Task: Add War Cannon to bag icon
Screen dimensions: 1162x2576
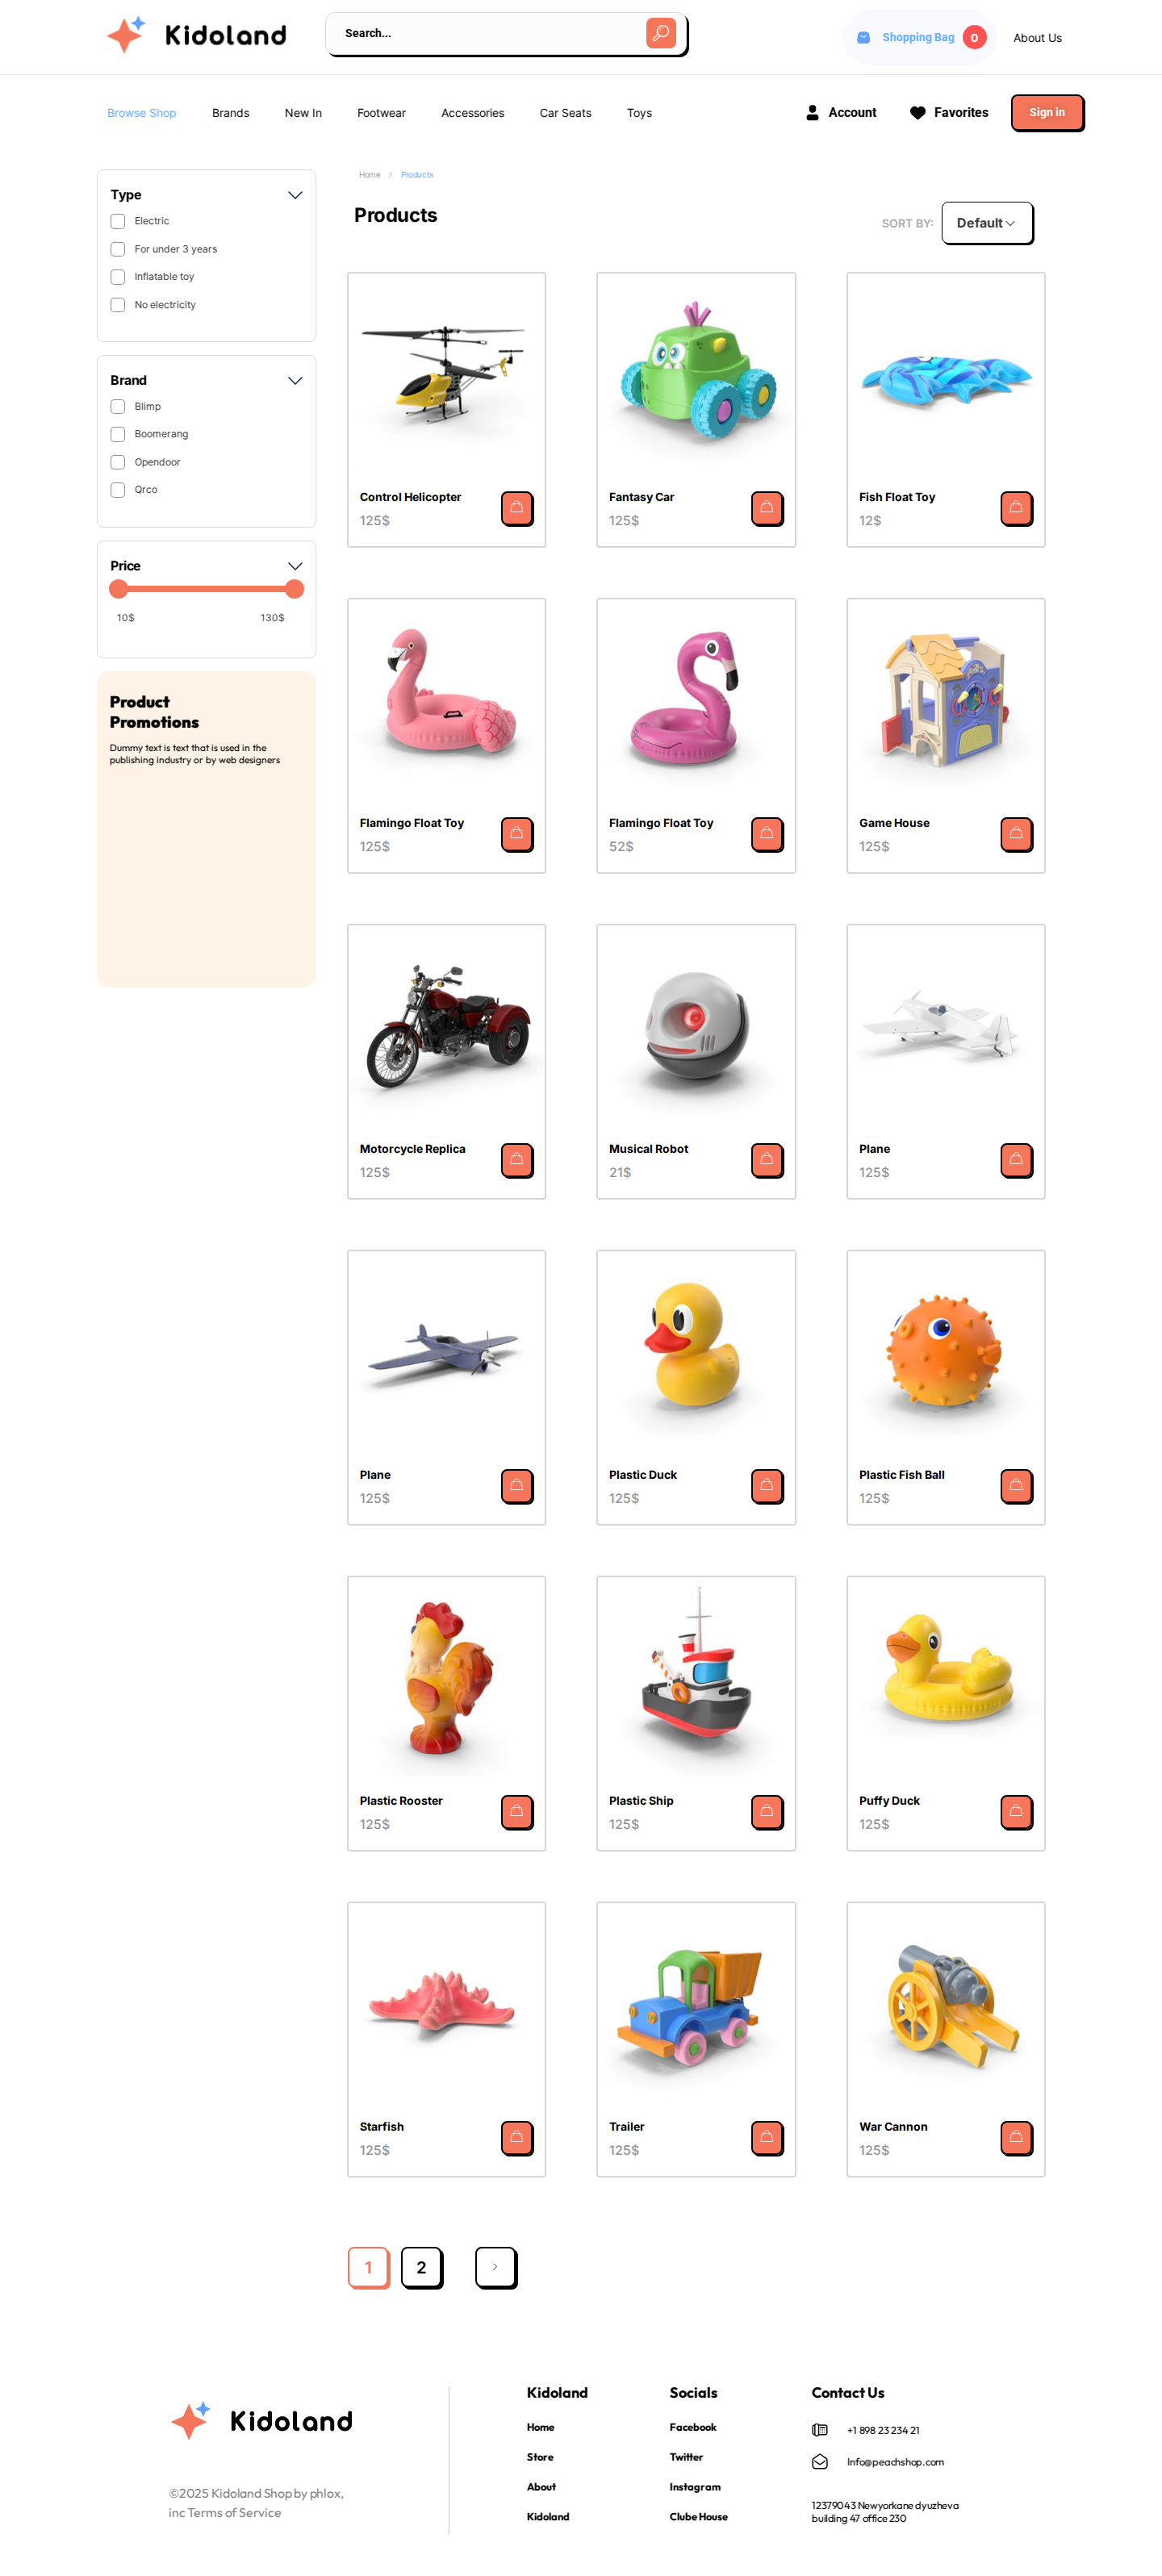Action: (1016, 2138)
